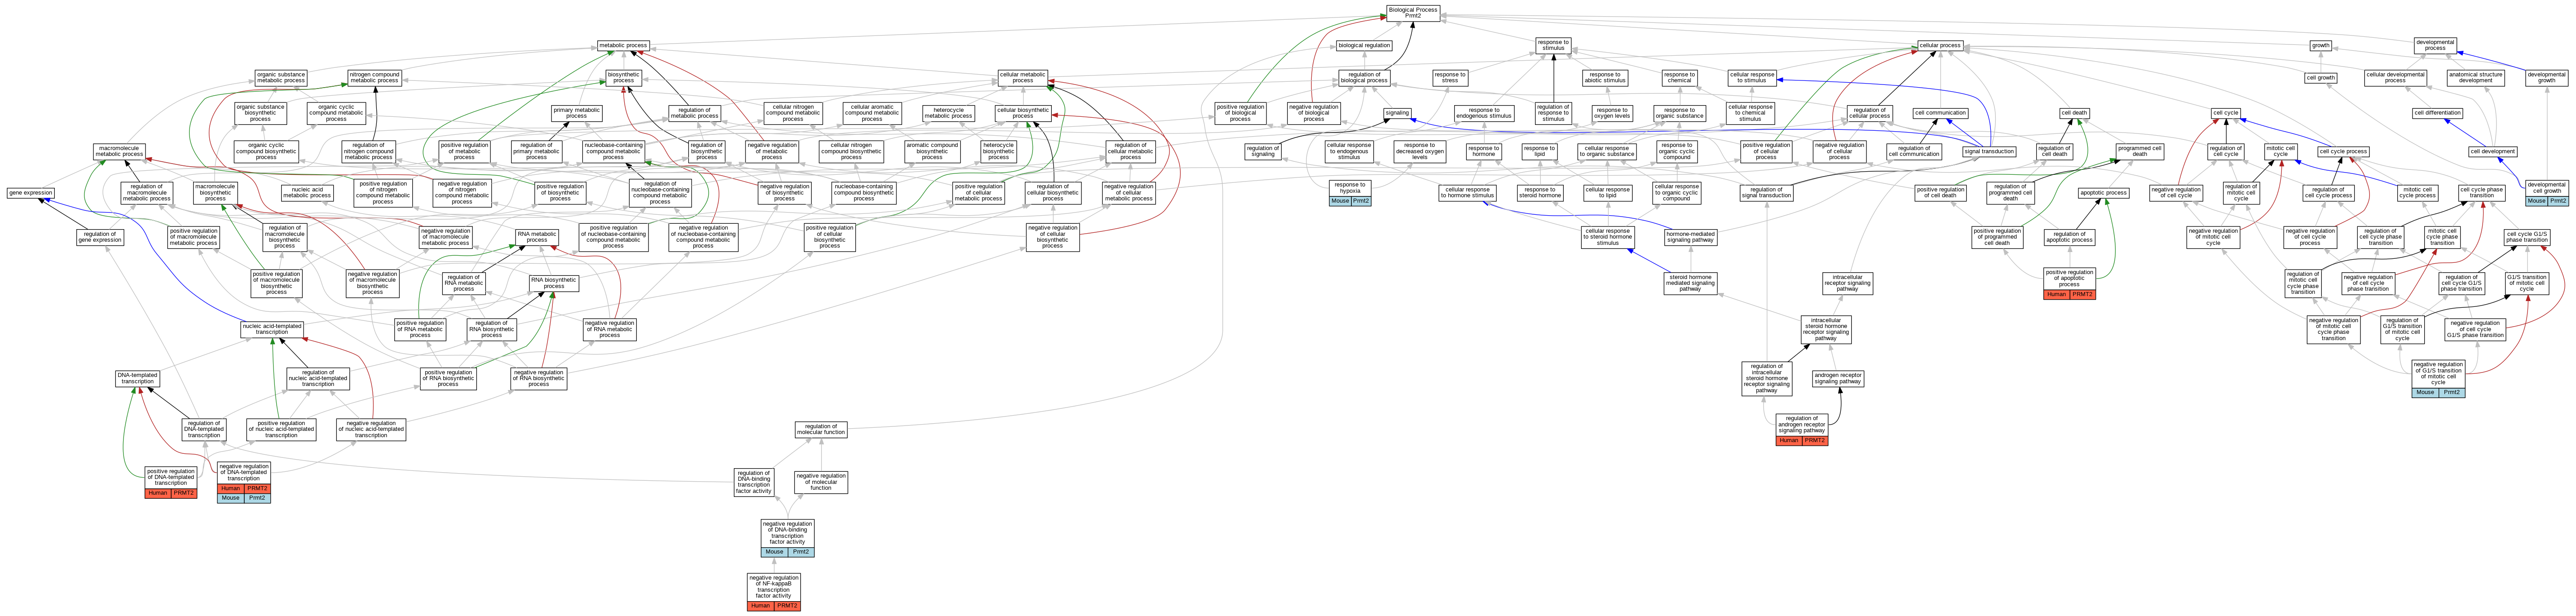
Task: Click the 'programmed cell death' node
Action: pyautogui.click(x=2139, y=151)
